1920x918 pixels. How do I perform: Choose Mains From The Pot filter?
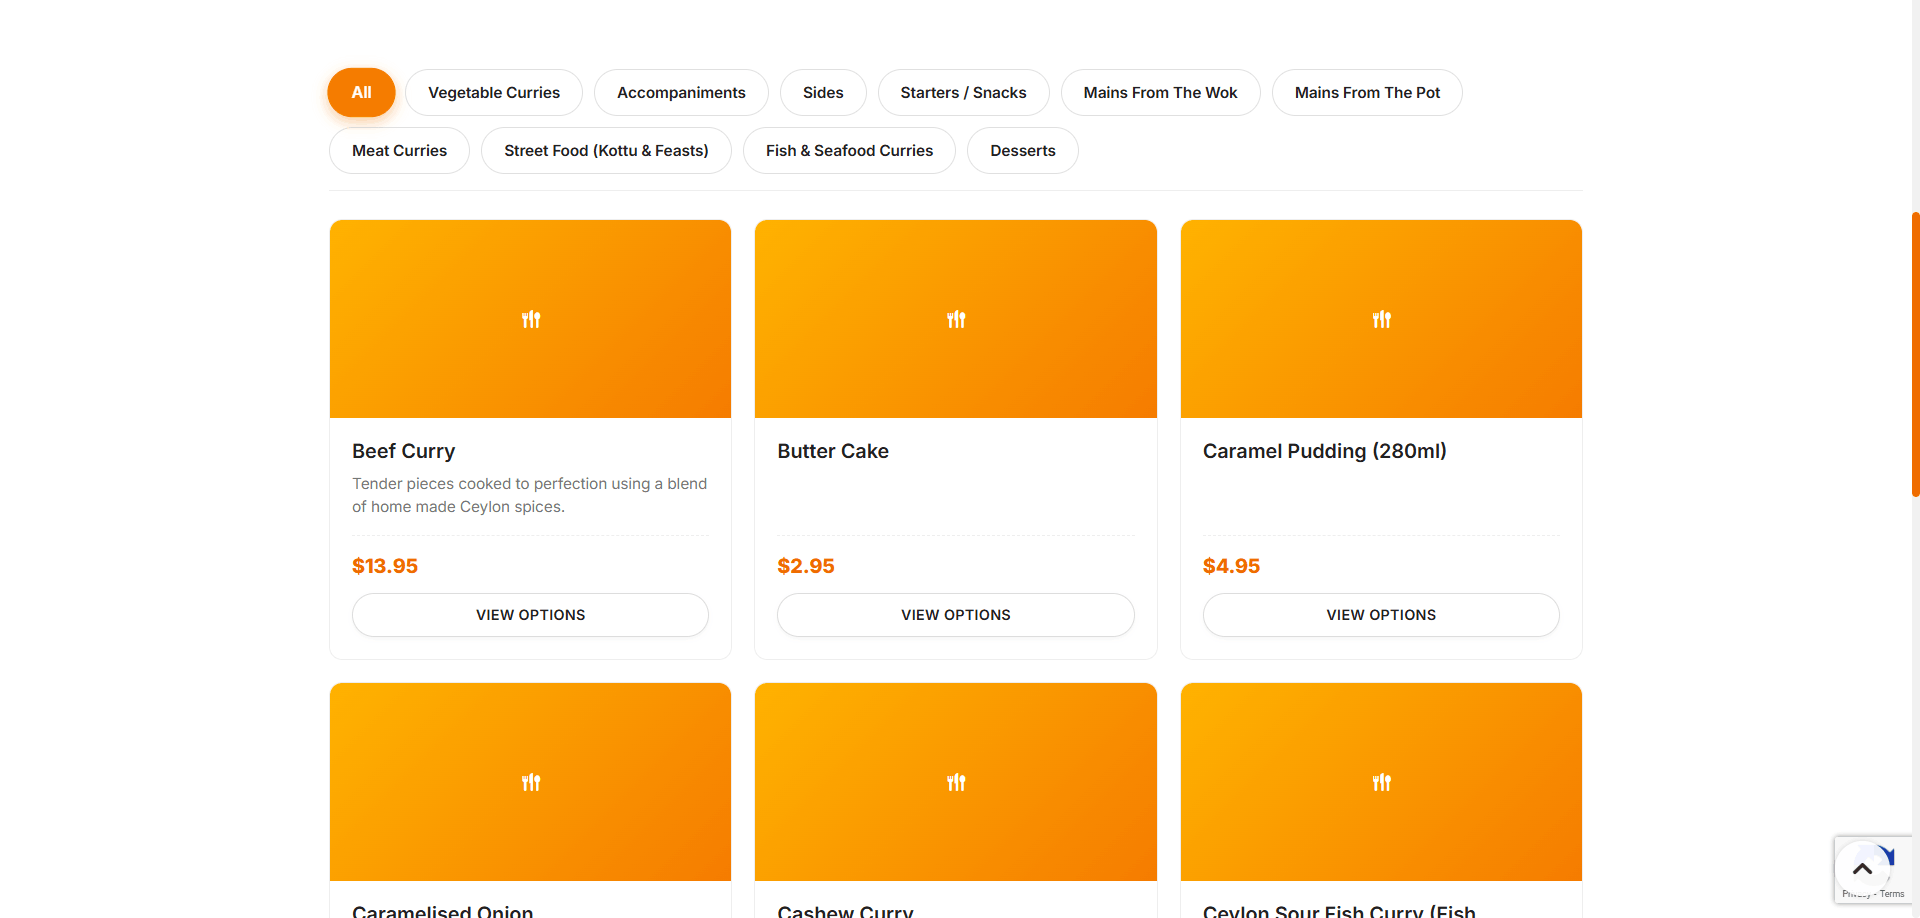(1367, 92)
